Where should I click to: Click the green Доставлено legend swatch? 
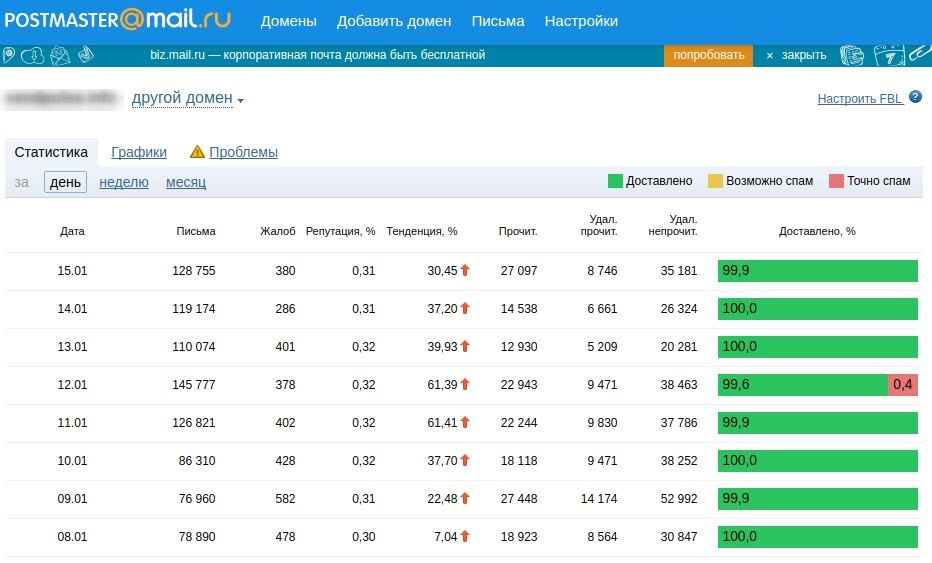tap(615, 181)
